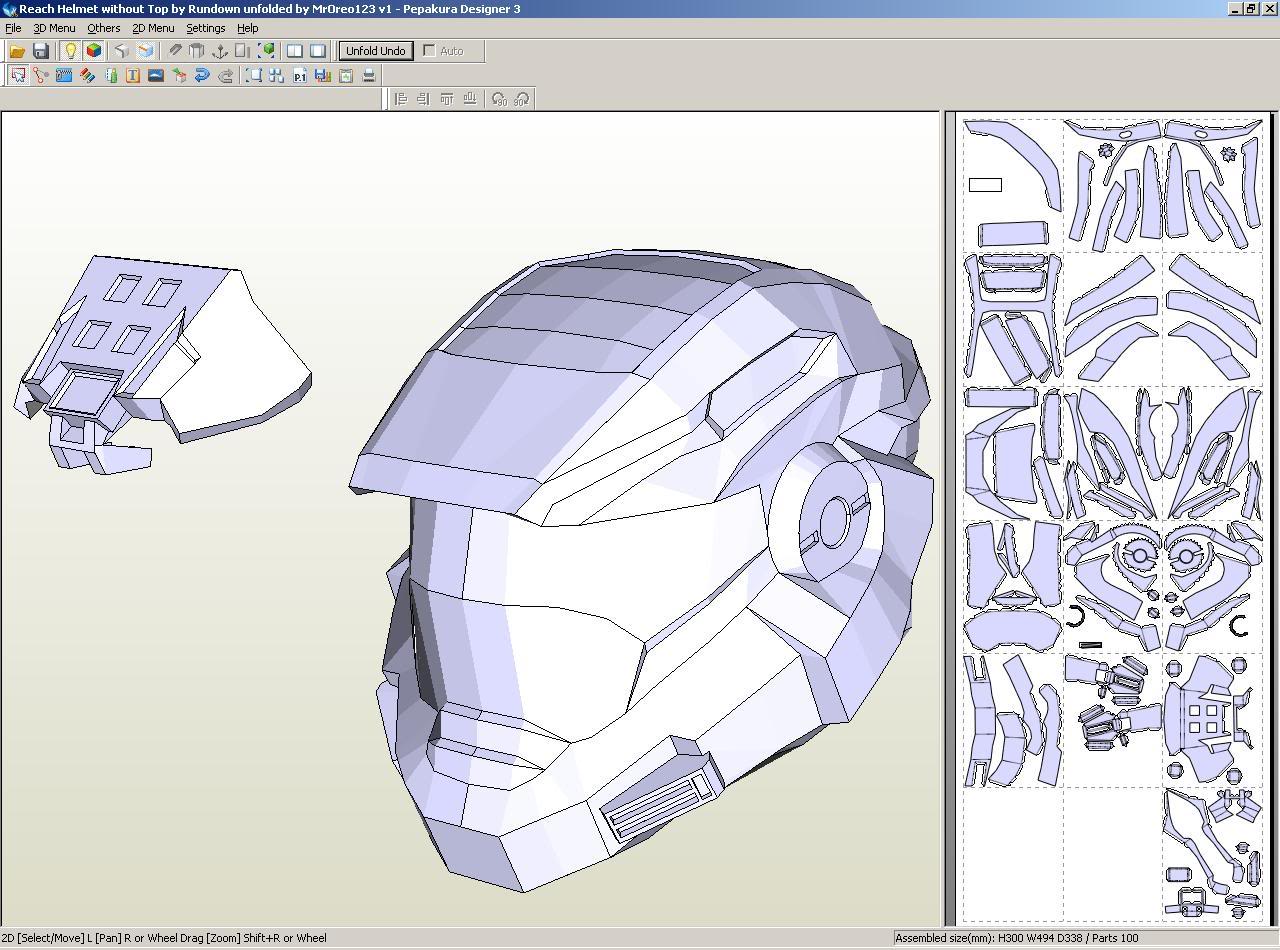
Task: Click the 'Assembled size(mm)' status bar text
Action: pyautogui.click(x=1016, y=938)
